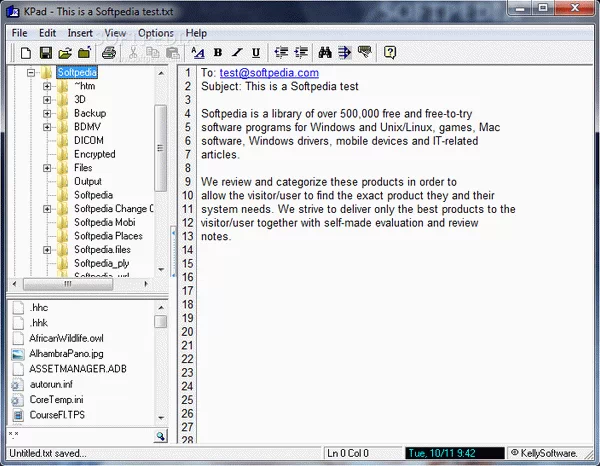Click the keyboard toolbar icon
600x466 pixels.
[x=365, y=52]
